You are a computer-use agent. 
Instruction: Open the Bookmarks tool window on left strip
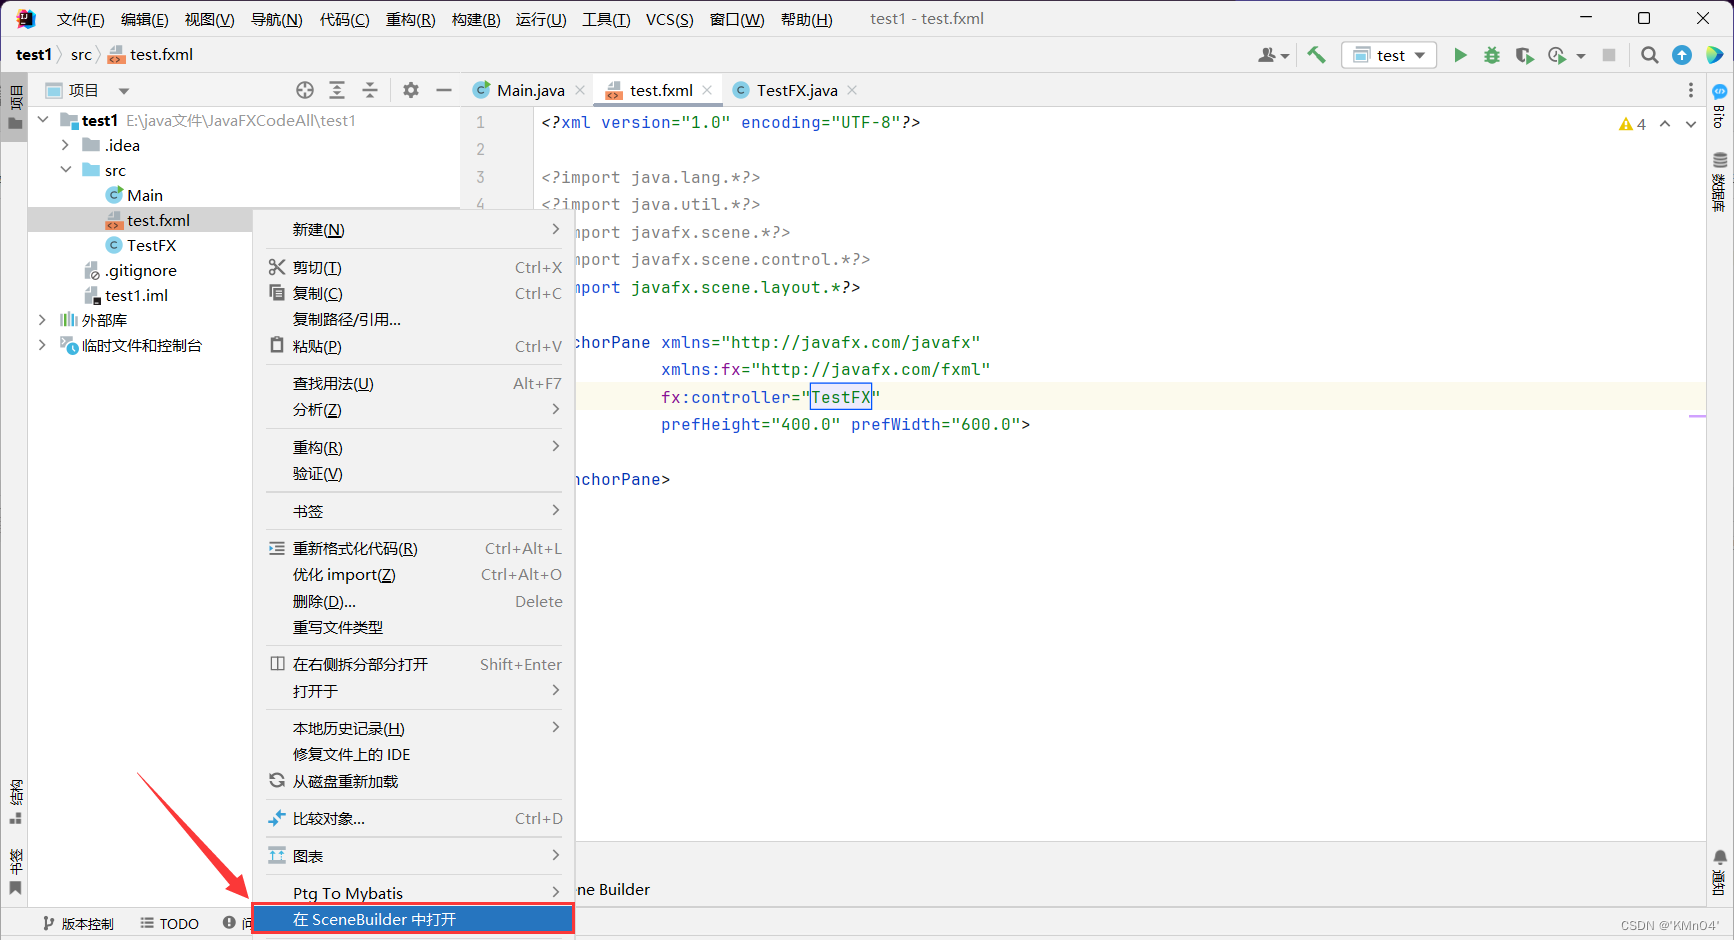[15, 871]
